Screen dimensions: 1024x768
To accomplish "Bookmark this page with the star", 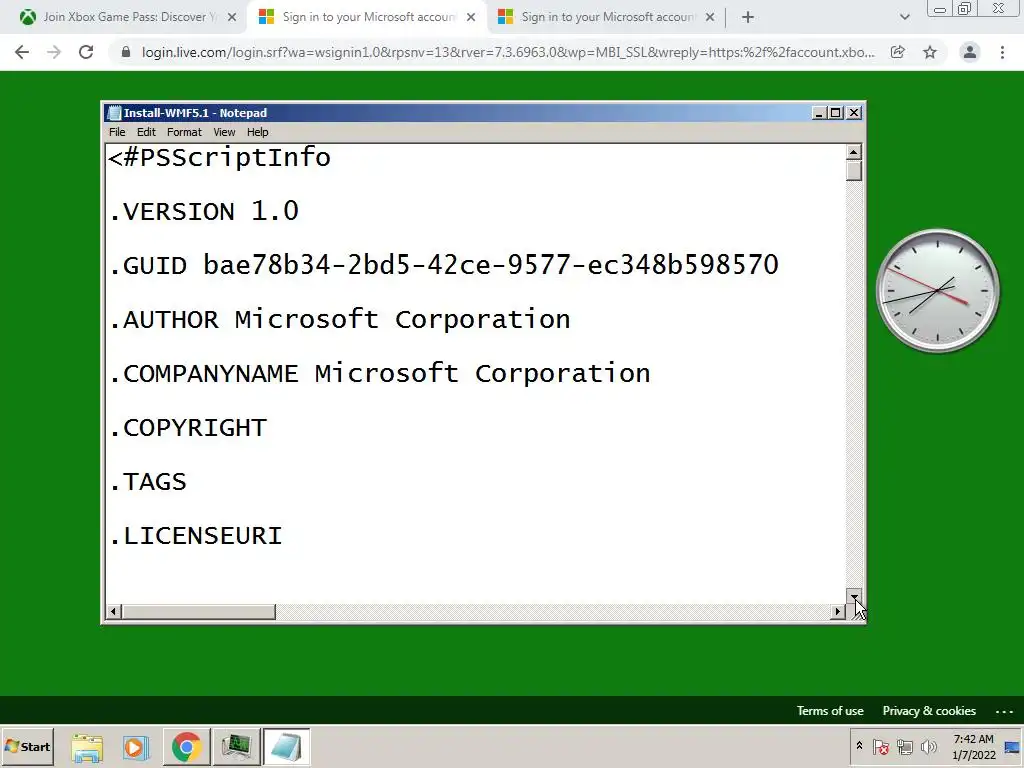I will (x=930, y=52).
